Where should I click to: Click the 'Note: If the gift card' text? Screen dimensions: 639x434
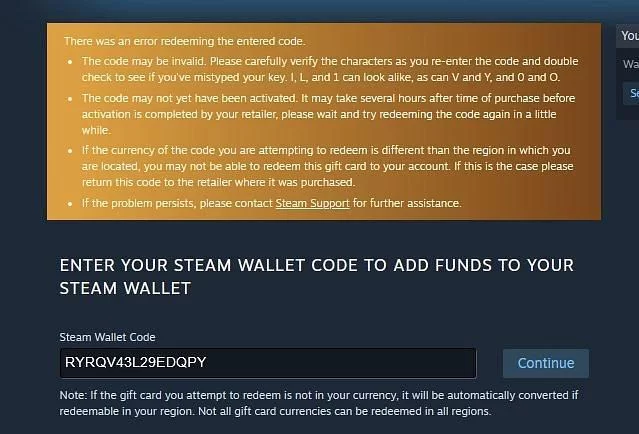[x=319, y=403]
